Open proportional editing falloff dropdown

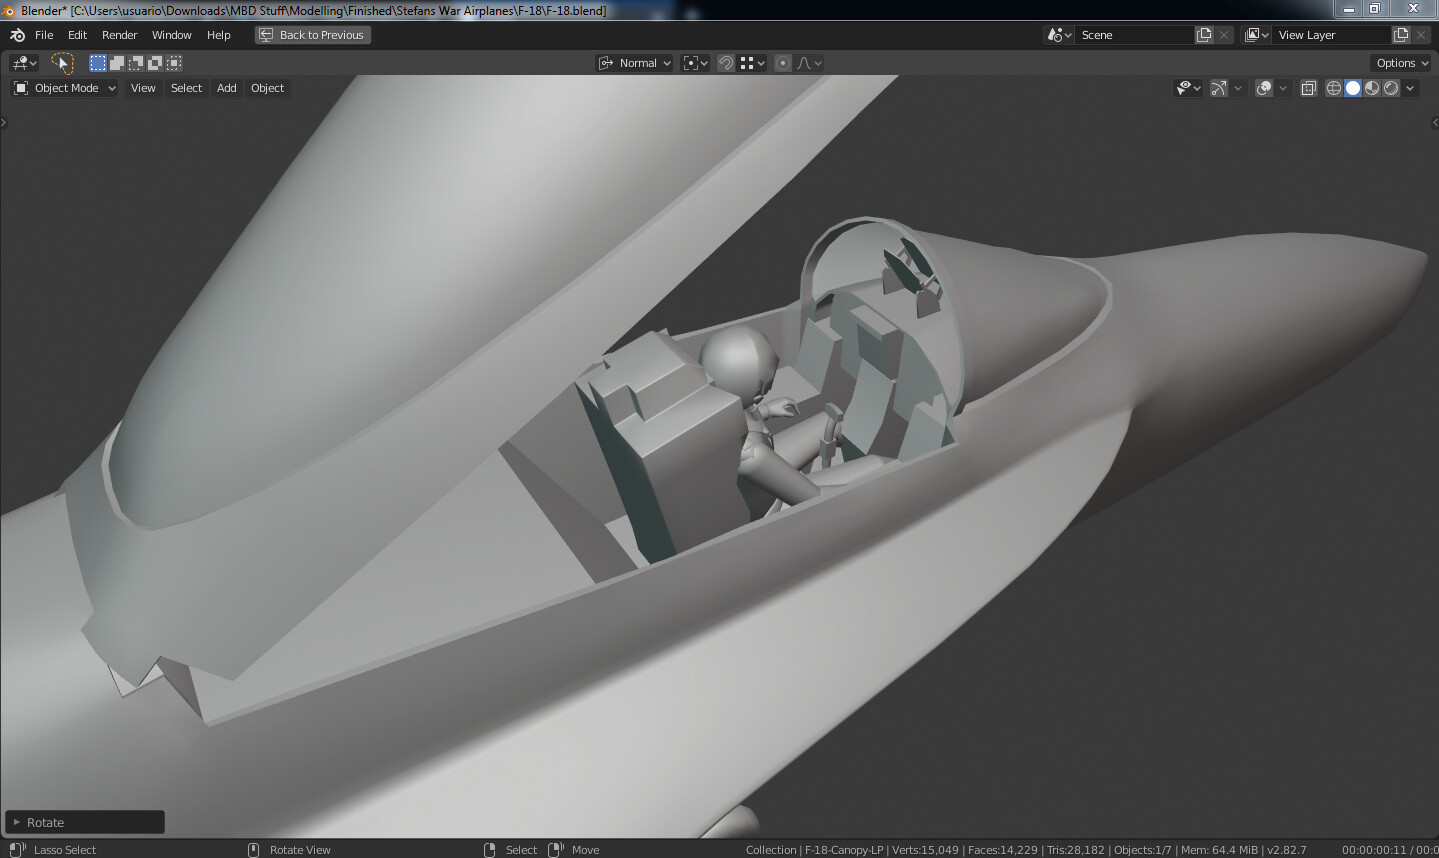coord(809,63)
